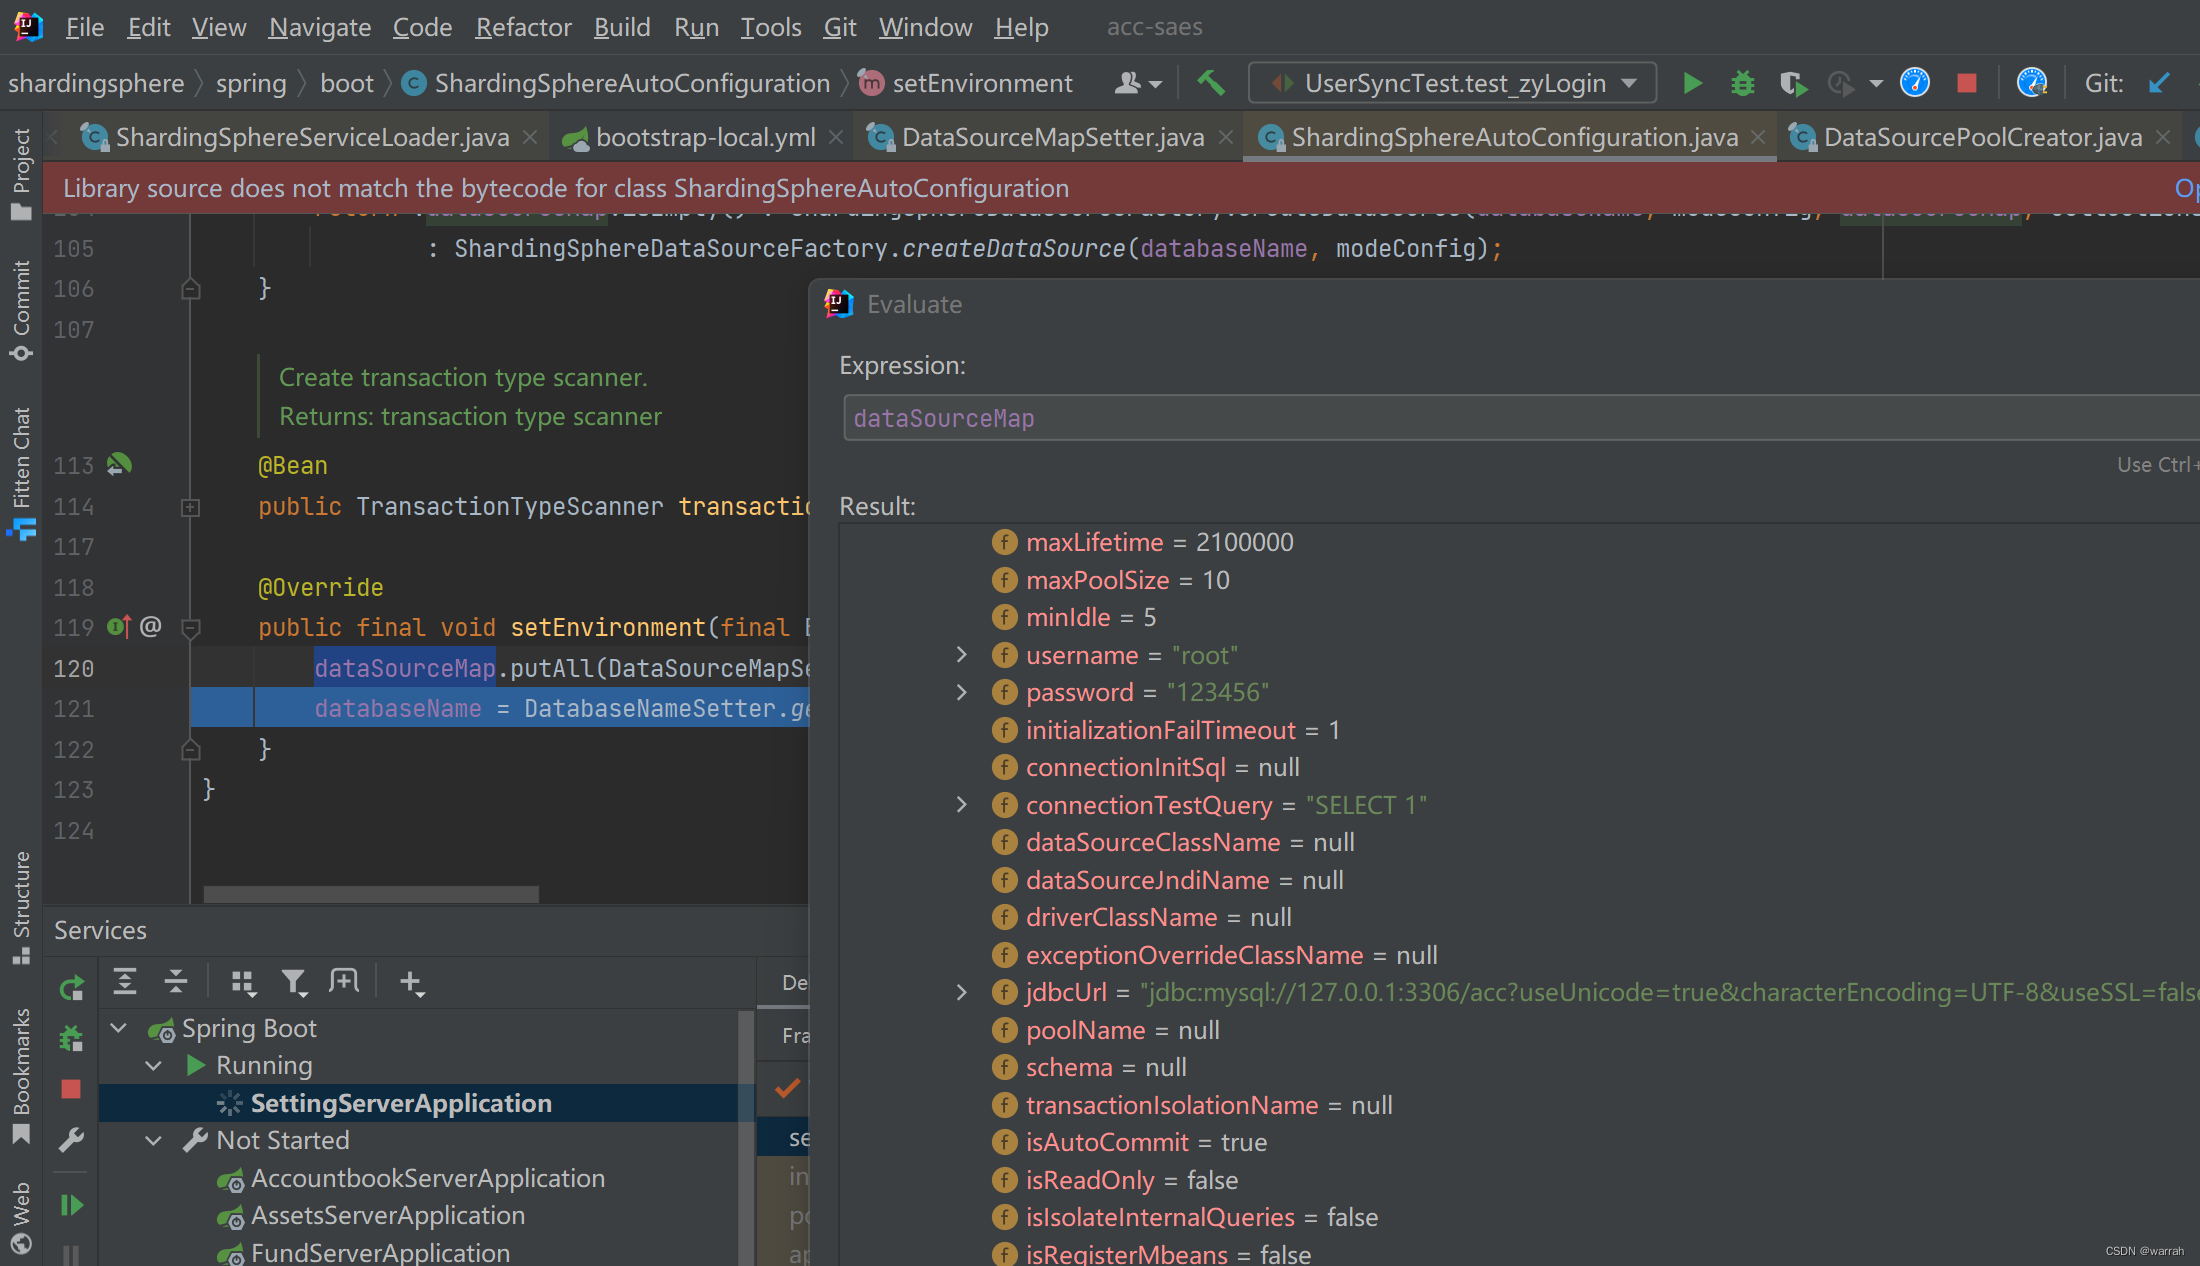The image size is (2200, 1266).
Task: Click Rerun icon in Services panel
Action: (x=71, y=988)
